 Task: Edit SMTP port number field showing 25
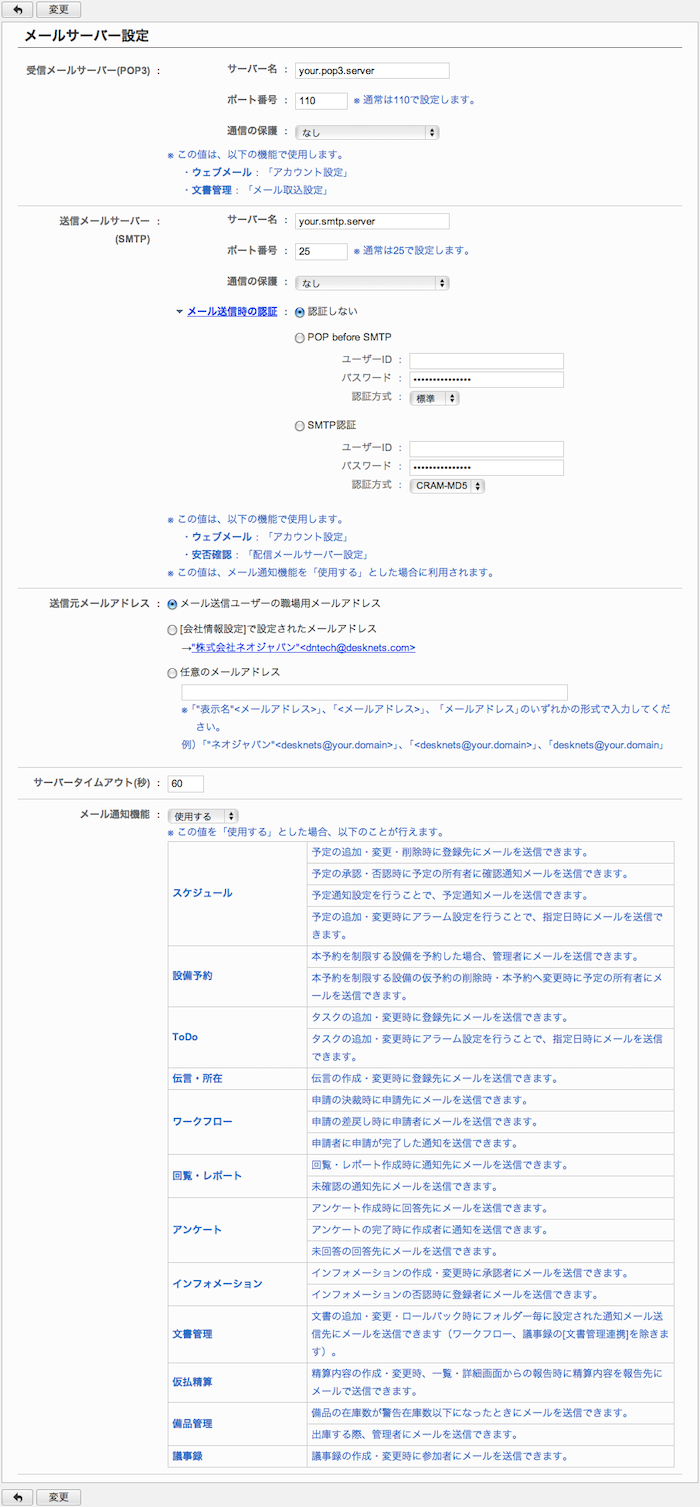click(x=321, y=251)
